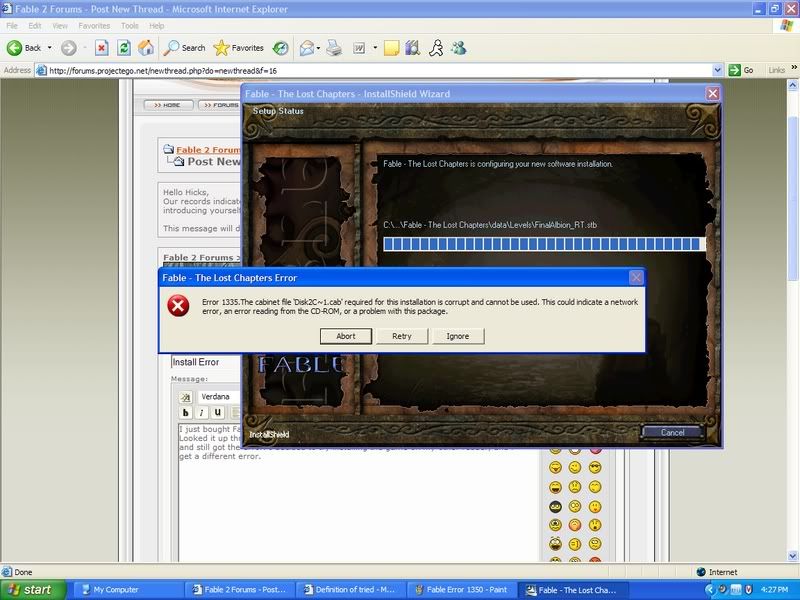Click the address bar URL field
The image size is (800, 600).
[x=380, y=70]
